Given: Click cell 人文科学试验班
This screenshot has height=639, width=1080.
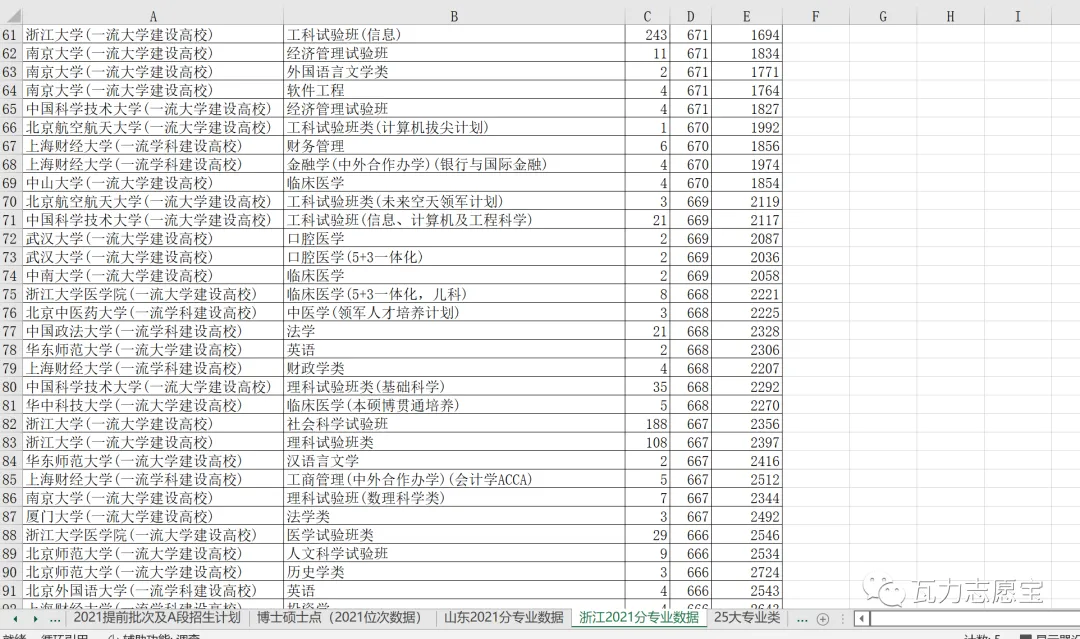Looking at the screenshot, I should tap(454, 554).
